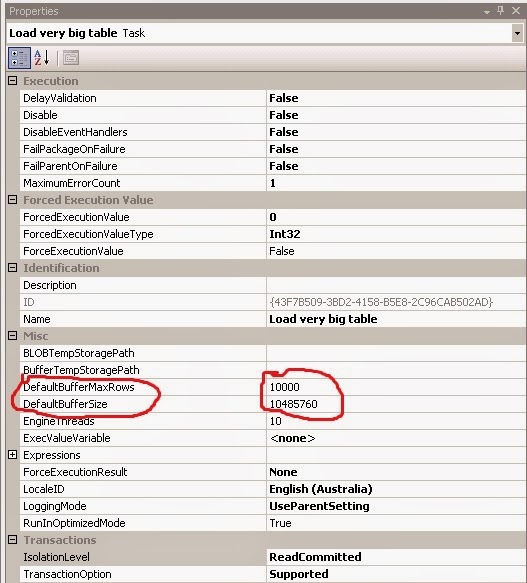
Task: Switch to Categorized view icon
Action: point(19,58)
